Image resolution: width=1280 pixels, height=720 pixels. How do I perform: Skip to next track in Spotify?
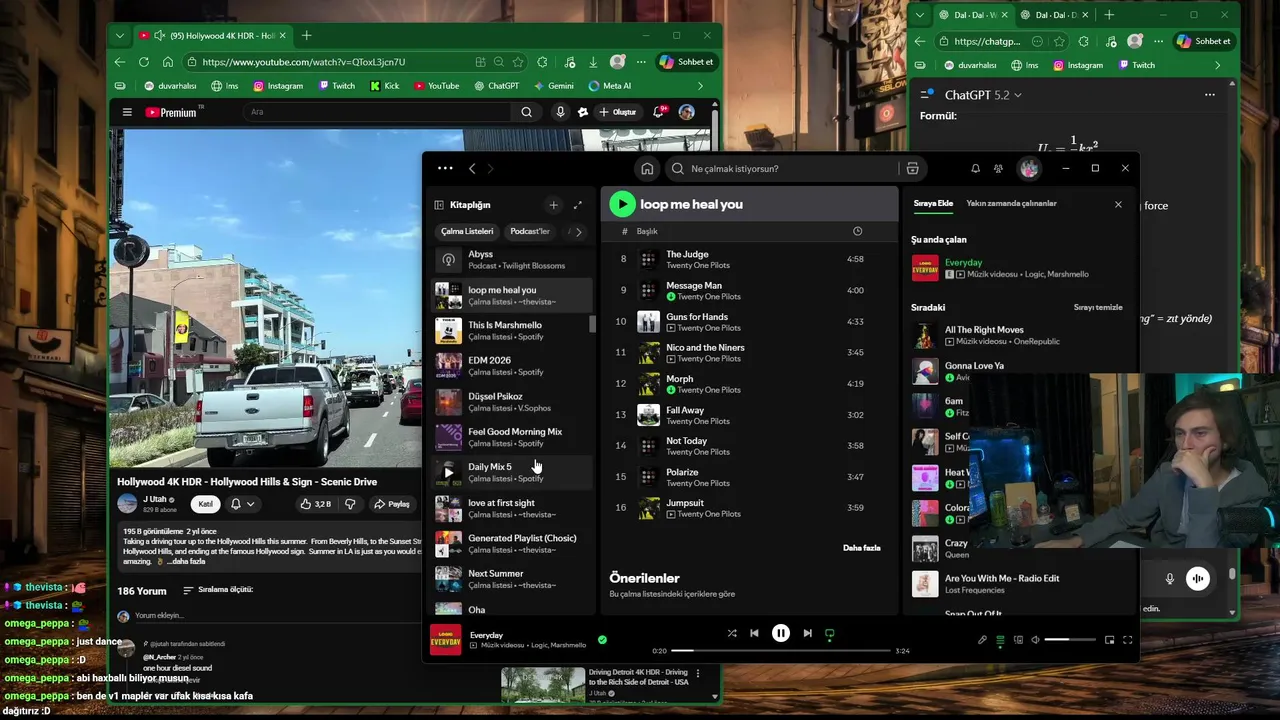(807, 633)
